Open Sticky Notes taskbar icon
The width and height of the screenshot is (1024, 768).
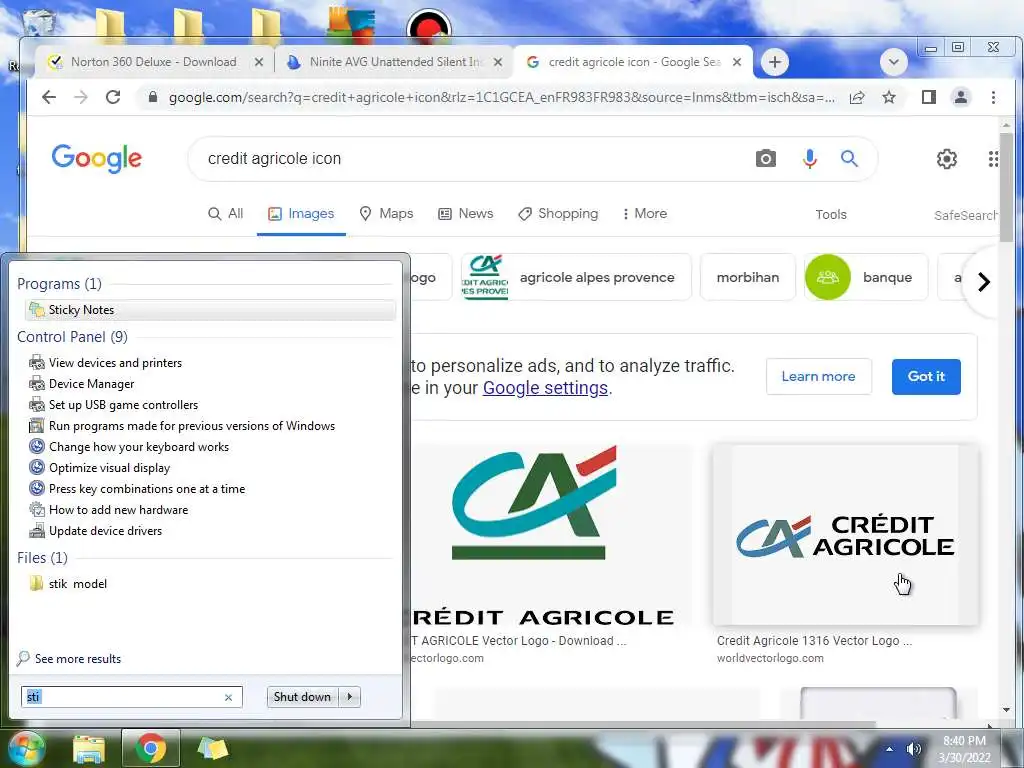coord(213,748)
